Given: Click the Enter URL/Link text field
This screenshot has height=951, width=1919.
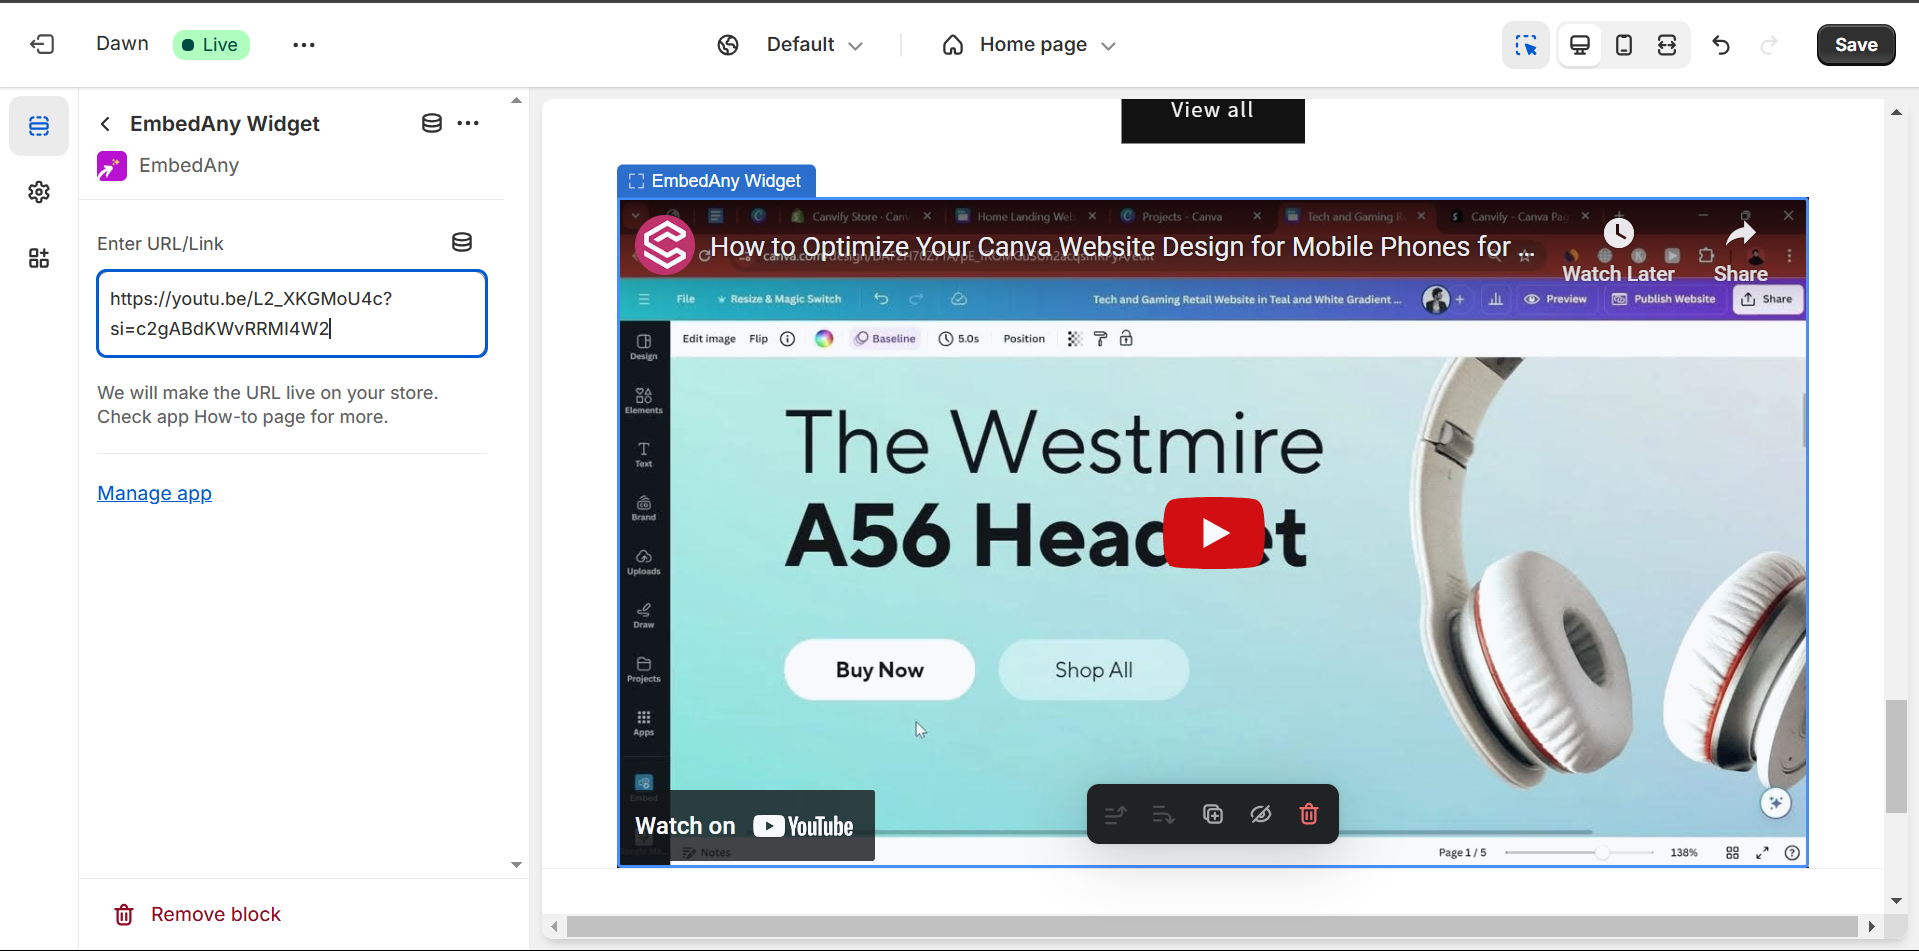Looking at the screenshot, I should pos(292,313).
